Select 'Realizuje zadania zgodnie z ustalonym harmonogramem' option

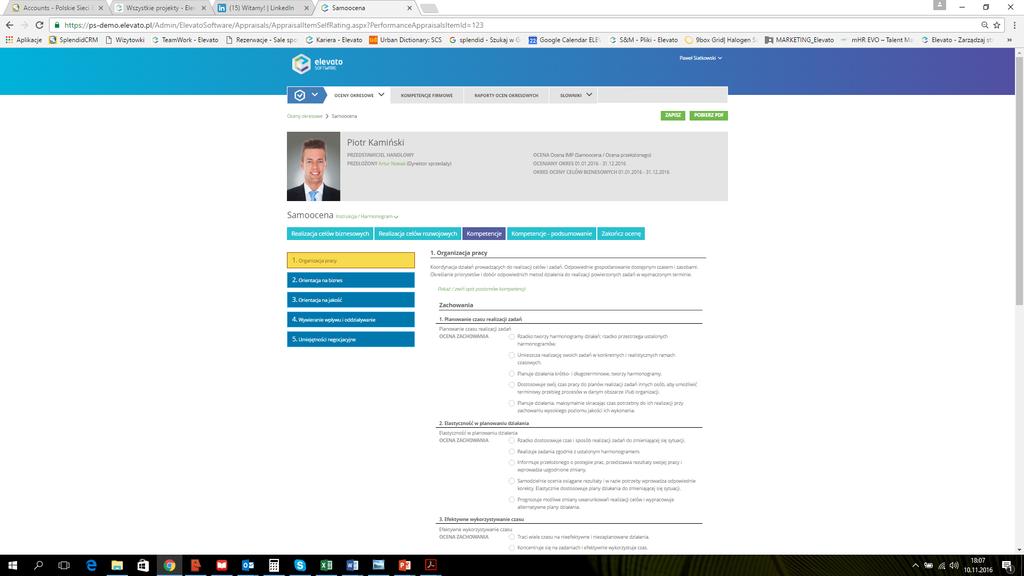tap(512, 451)
